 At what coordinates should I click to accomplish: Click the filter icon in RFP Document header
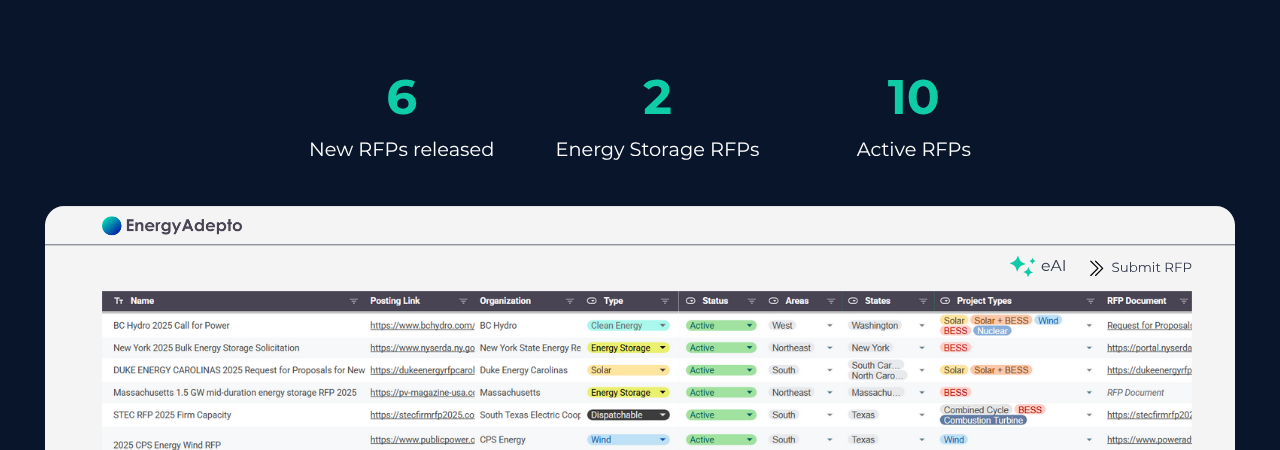[1184, 301]
